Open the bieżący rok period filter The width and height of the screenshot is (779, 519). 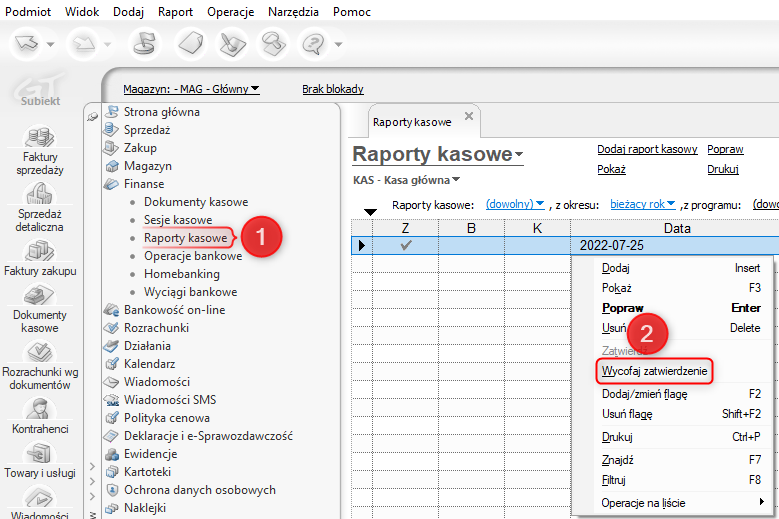[643, 204]
